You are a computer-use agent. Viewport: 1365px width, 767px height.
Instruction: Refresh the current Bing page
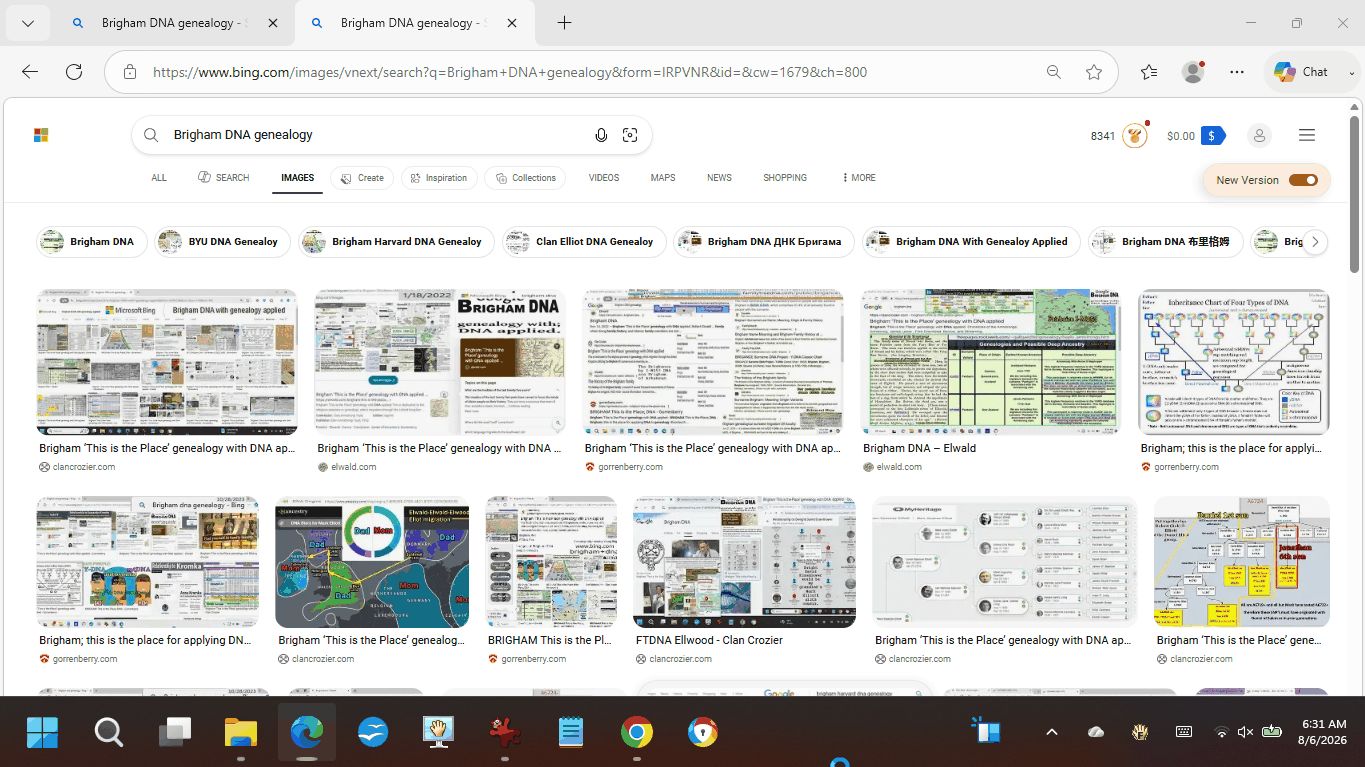point(74,72)
